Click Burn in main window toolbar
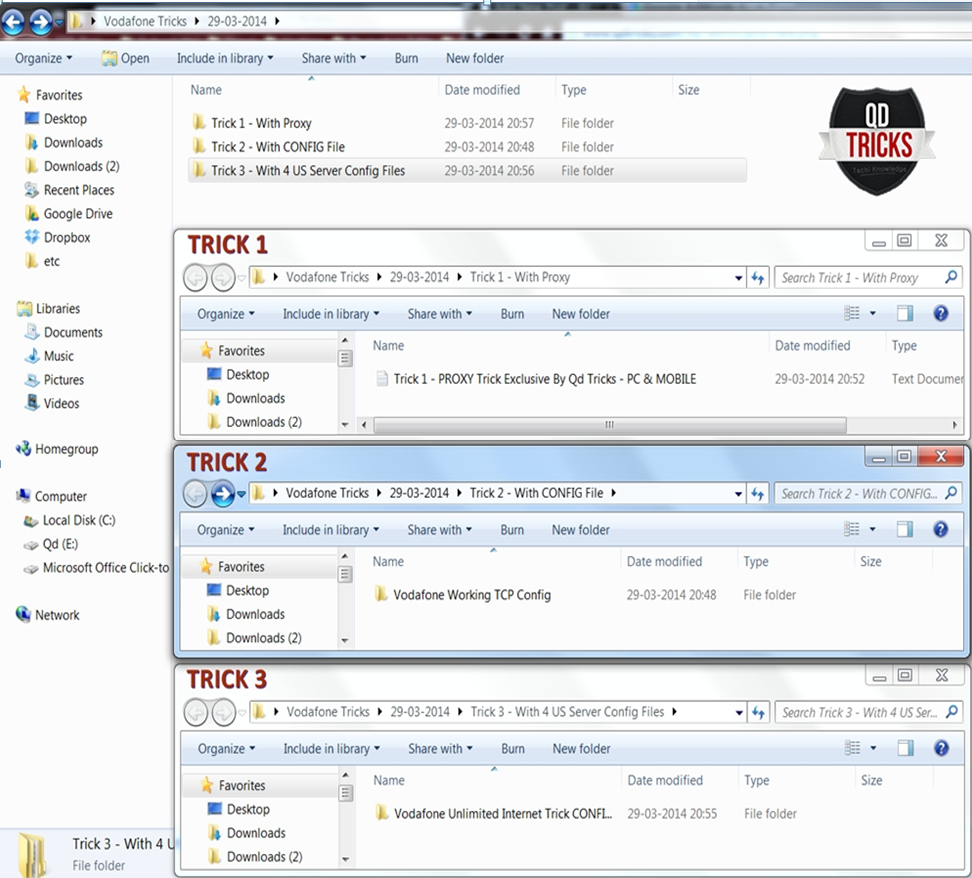This screenshot has width=972, height=878. pos(406,58)
